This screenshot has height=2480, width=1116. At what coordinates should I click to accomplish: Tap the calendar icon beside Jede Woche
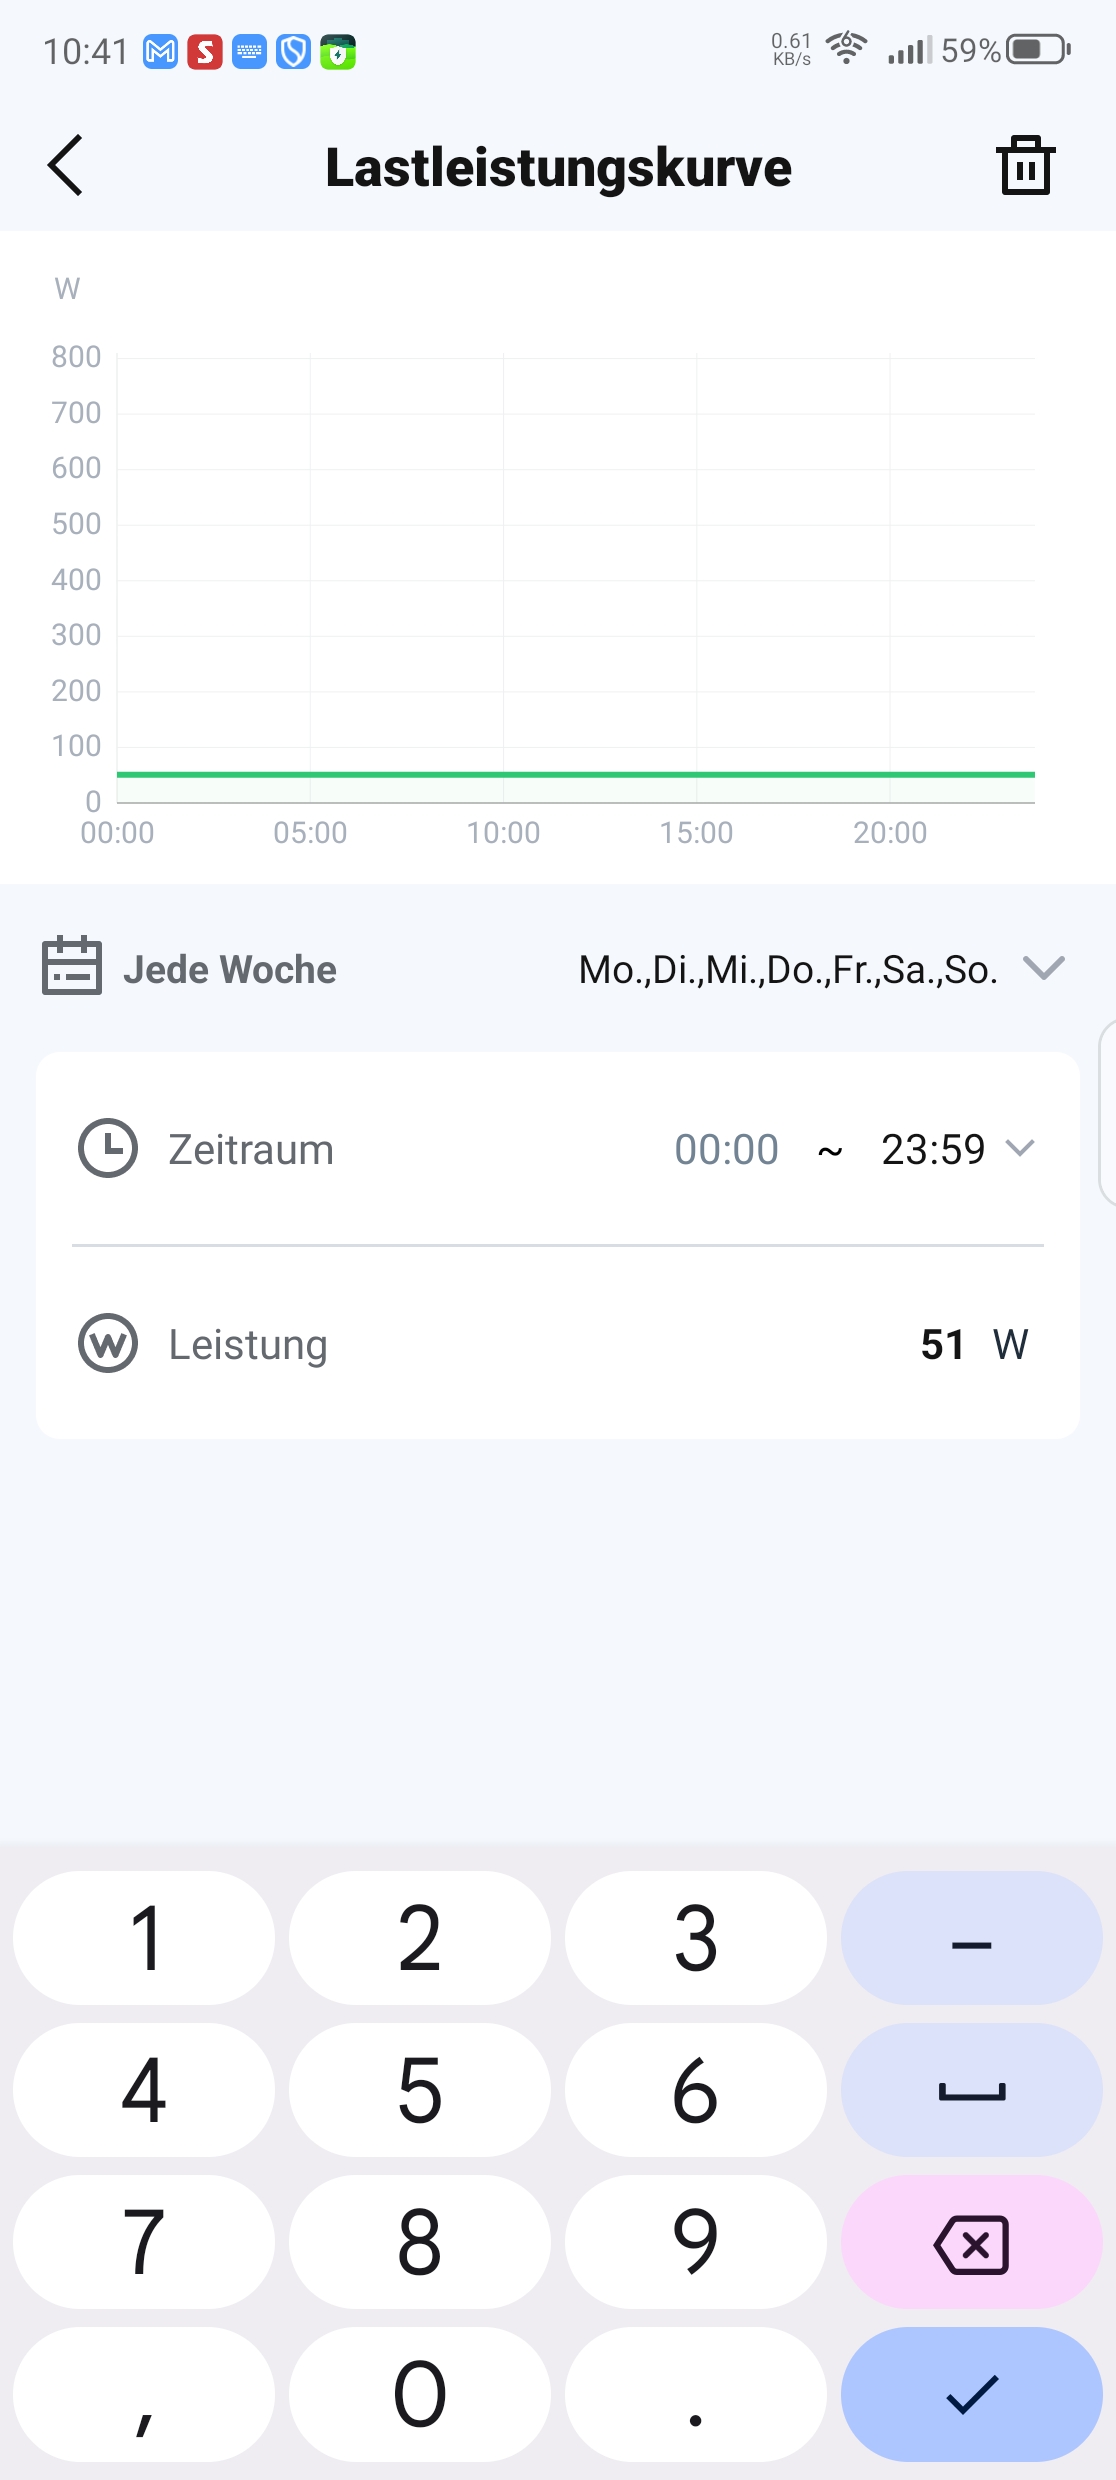(72, 966)
